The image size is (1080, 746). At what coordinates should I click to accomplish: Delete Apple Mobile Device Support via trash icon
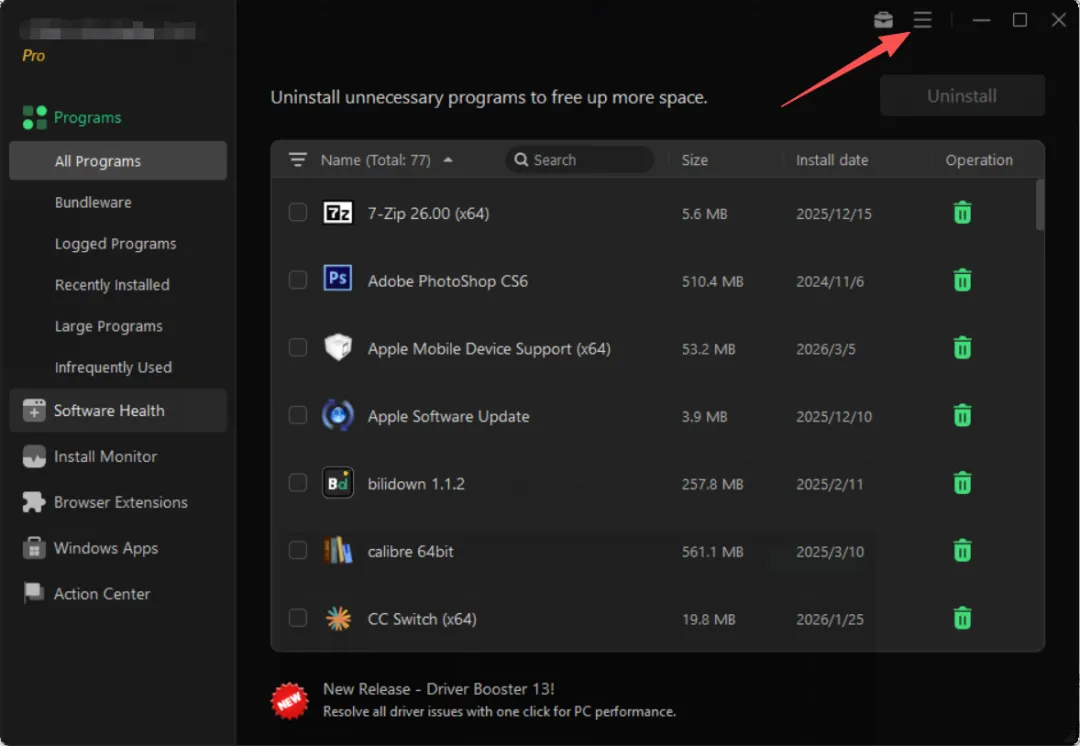[962, 348]
